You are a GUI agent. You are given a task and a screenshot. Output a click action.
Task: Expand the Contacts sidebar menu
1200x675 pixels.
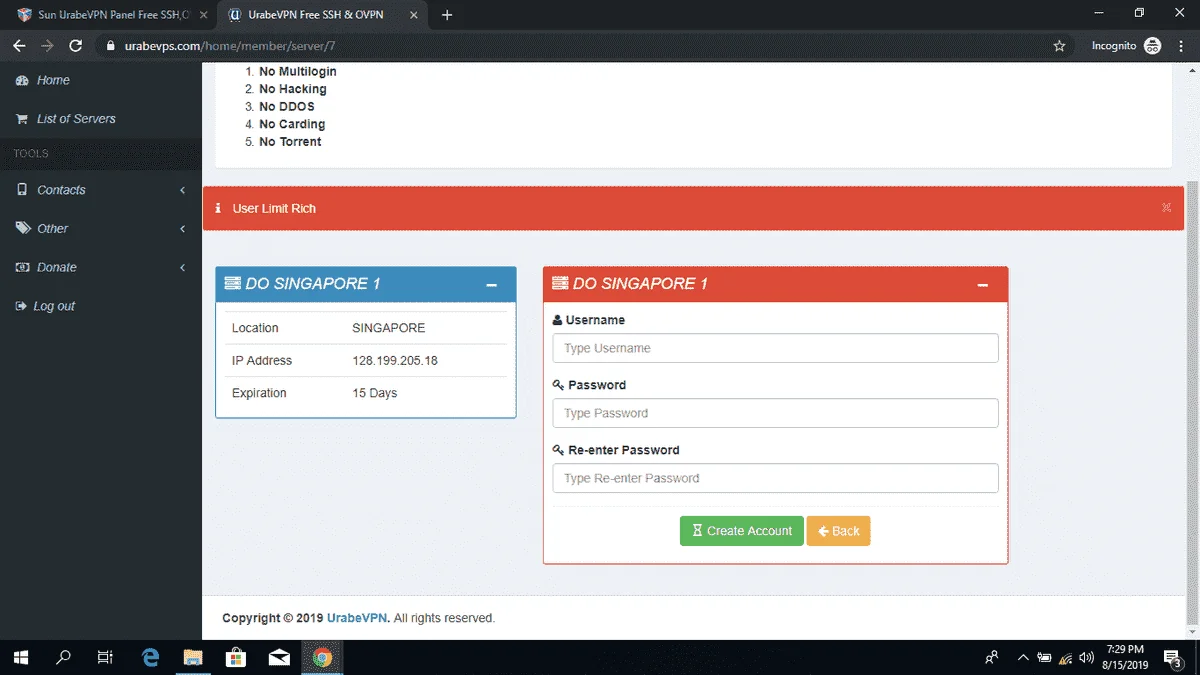pyautogui.click(x=100, y=190)
